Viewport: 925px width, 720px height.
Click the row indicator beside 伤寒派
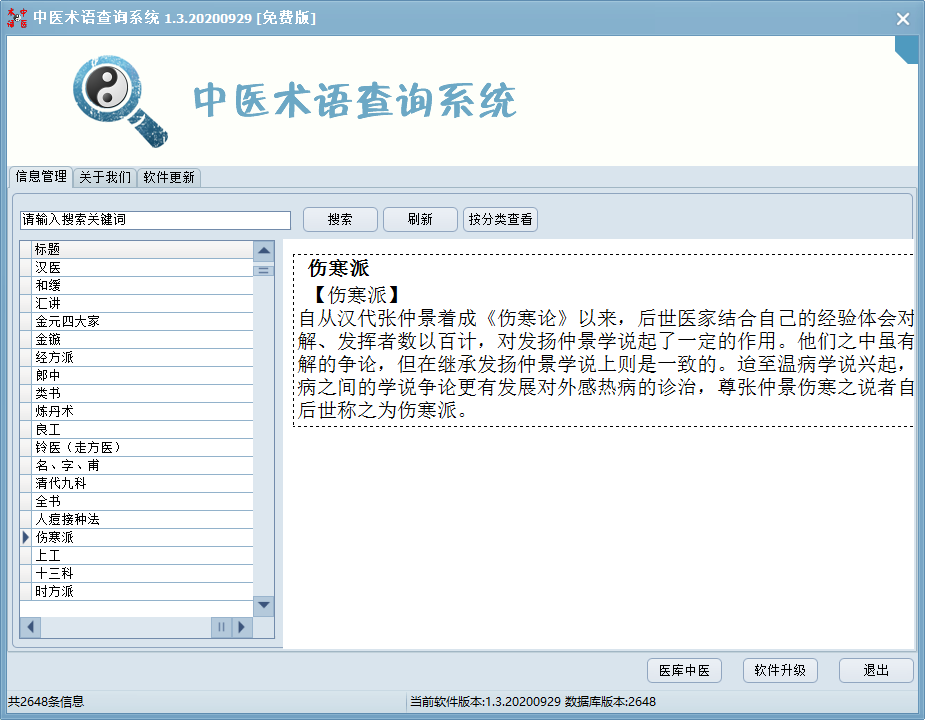pyautogui.click(x=25, y=538)
